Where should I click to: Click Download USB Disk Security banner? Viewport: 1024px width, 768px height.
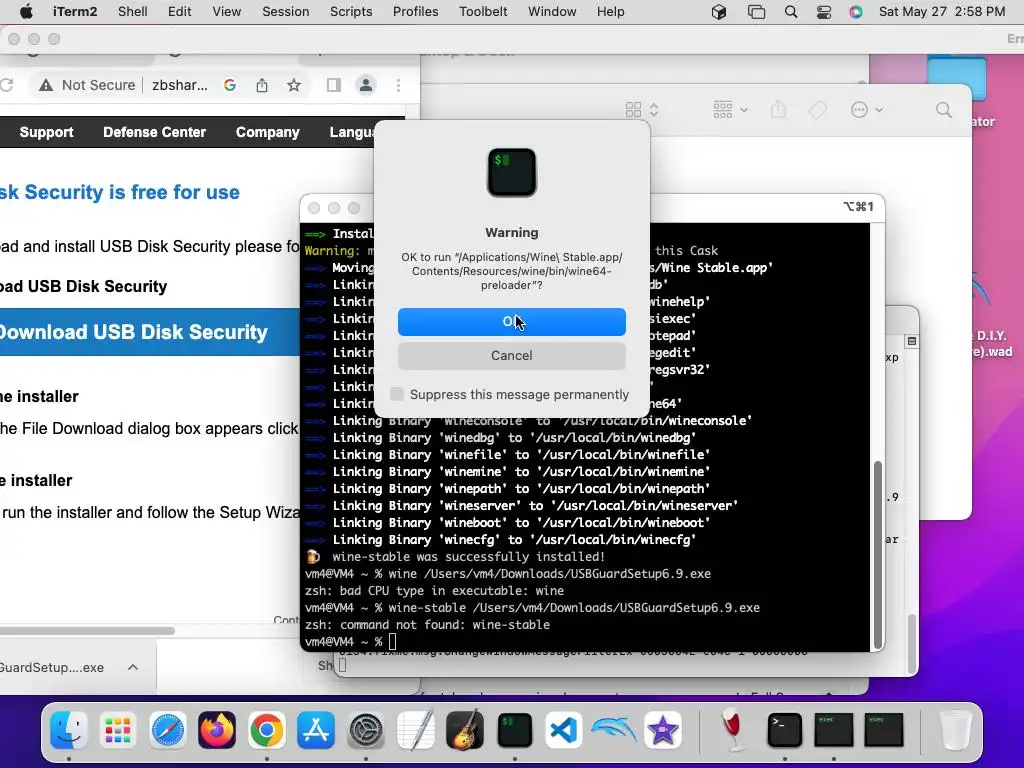[x=150, y=332]
